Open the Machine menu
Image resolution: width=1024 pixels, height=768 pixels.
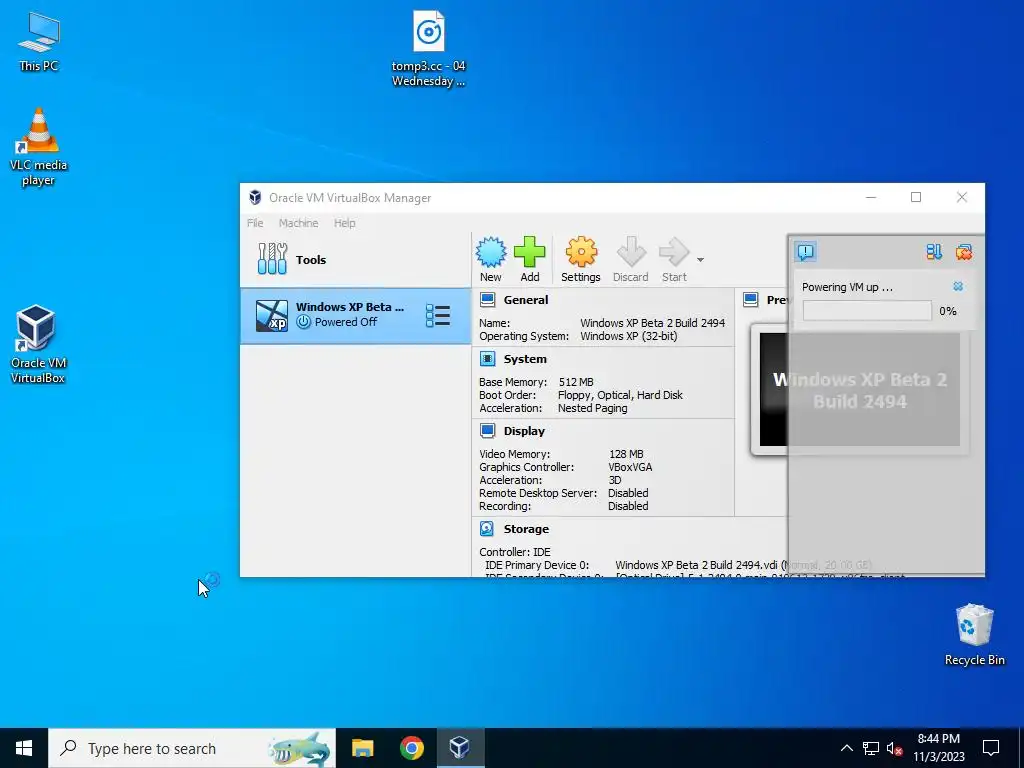298,223
